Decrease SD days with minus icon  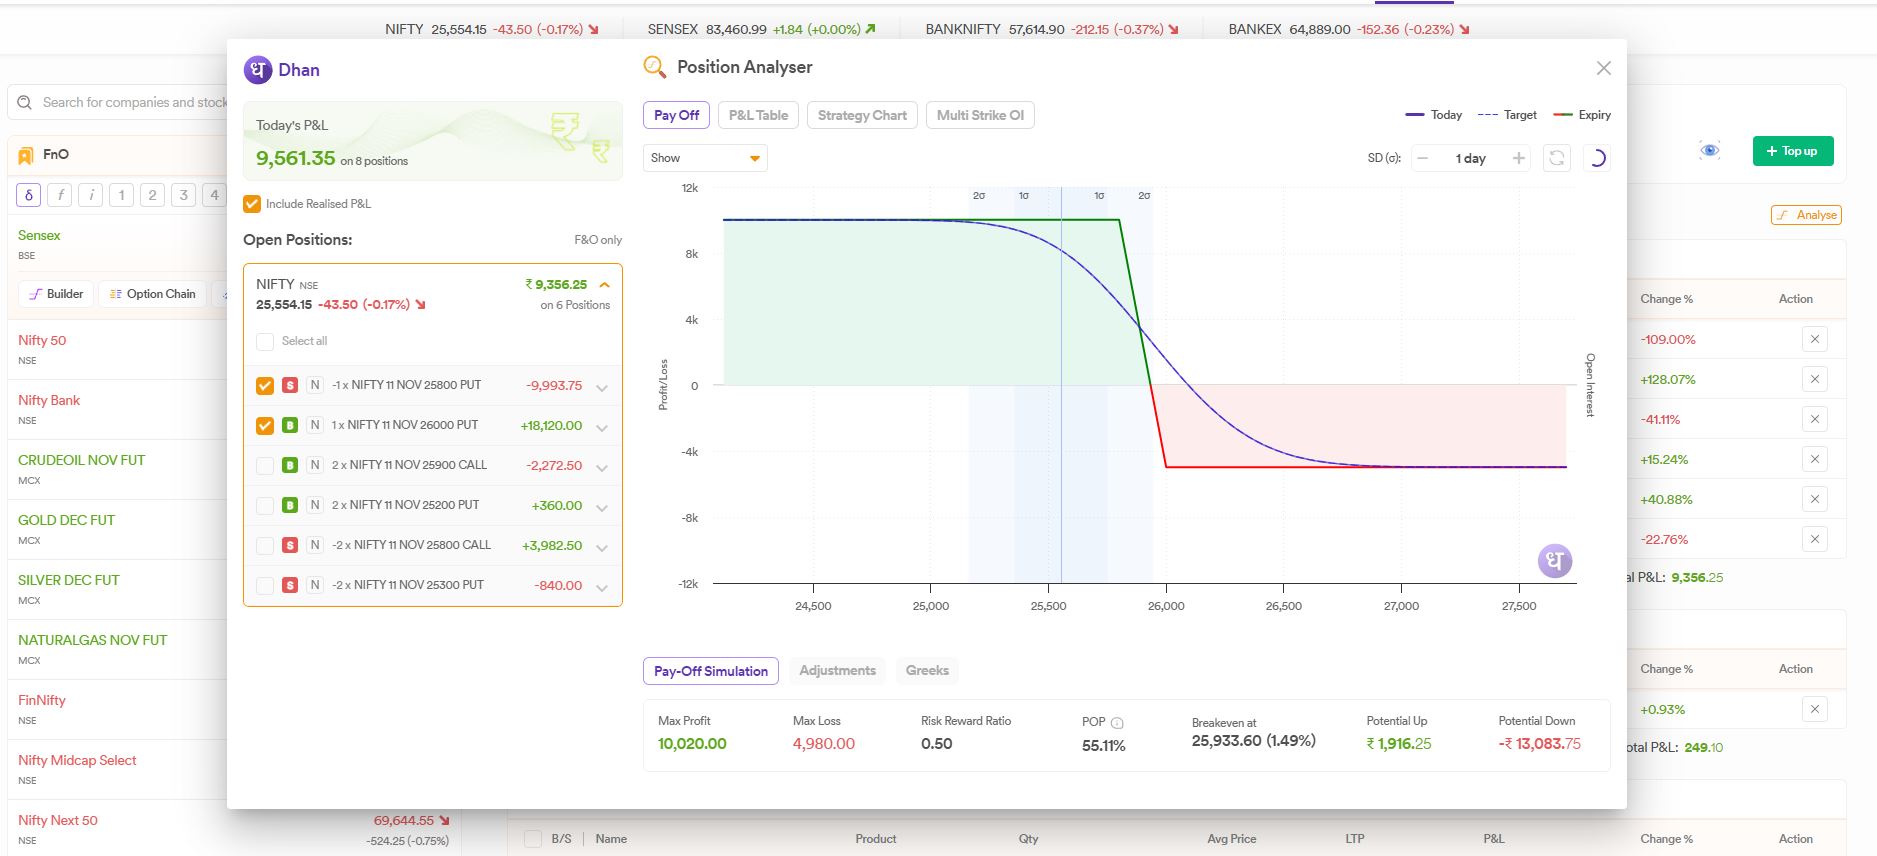pyautogui.click(x=1423, y=158)
